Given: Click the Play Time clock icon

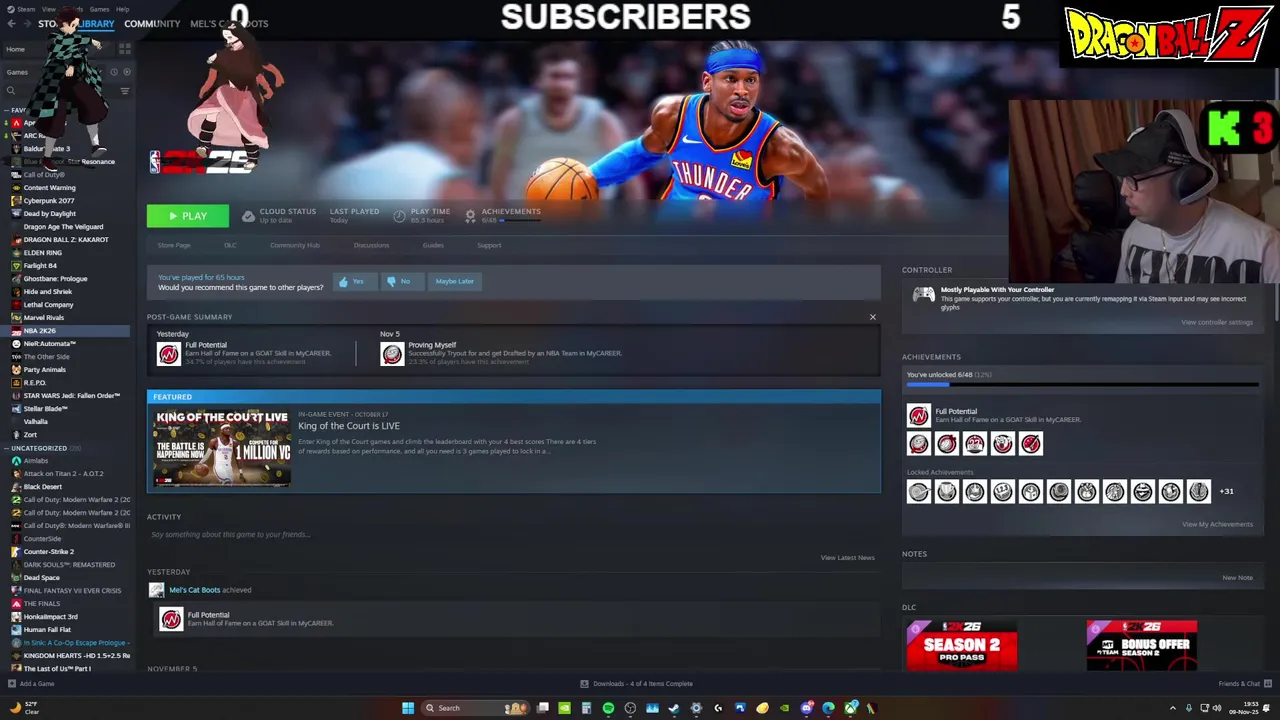Looking at the screenshot, I should tap(399, 215).
